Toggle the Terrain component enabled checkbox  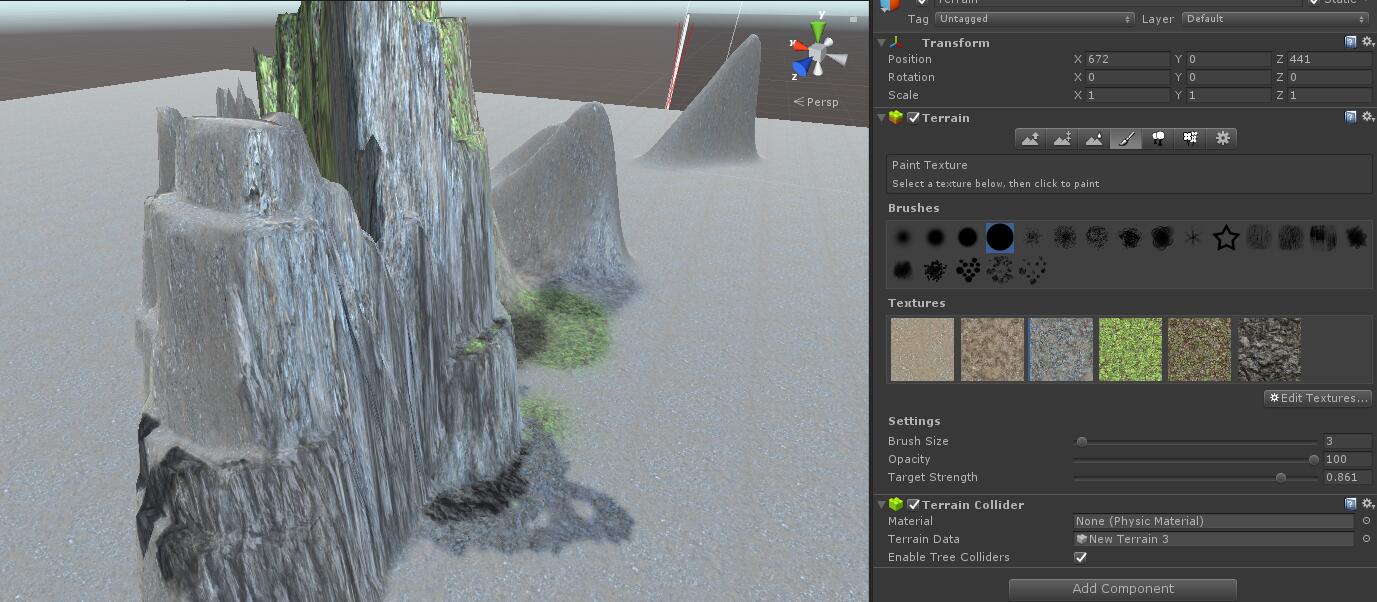913,117
